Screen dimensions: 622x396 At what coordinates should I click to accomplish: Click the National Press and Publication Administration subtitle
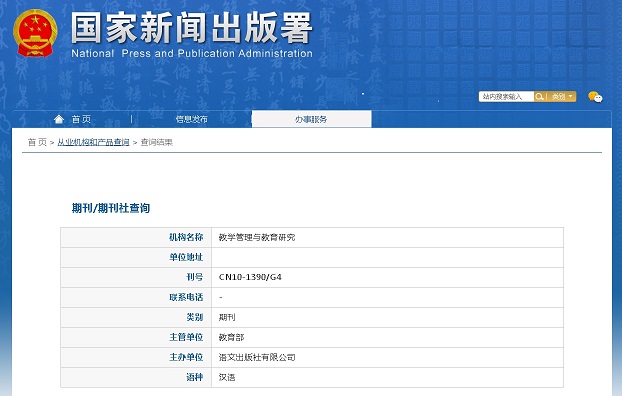point(192,53)
